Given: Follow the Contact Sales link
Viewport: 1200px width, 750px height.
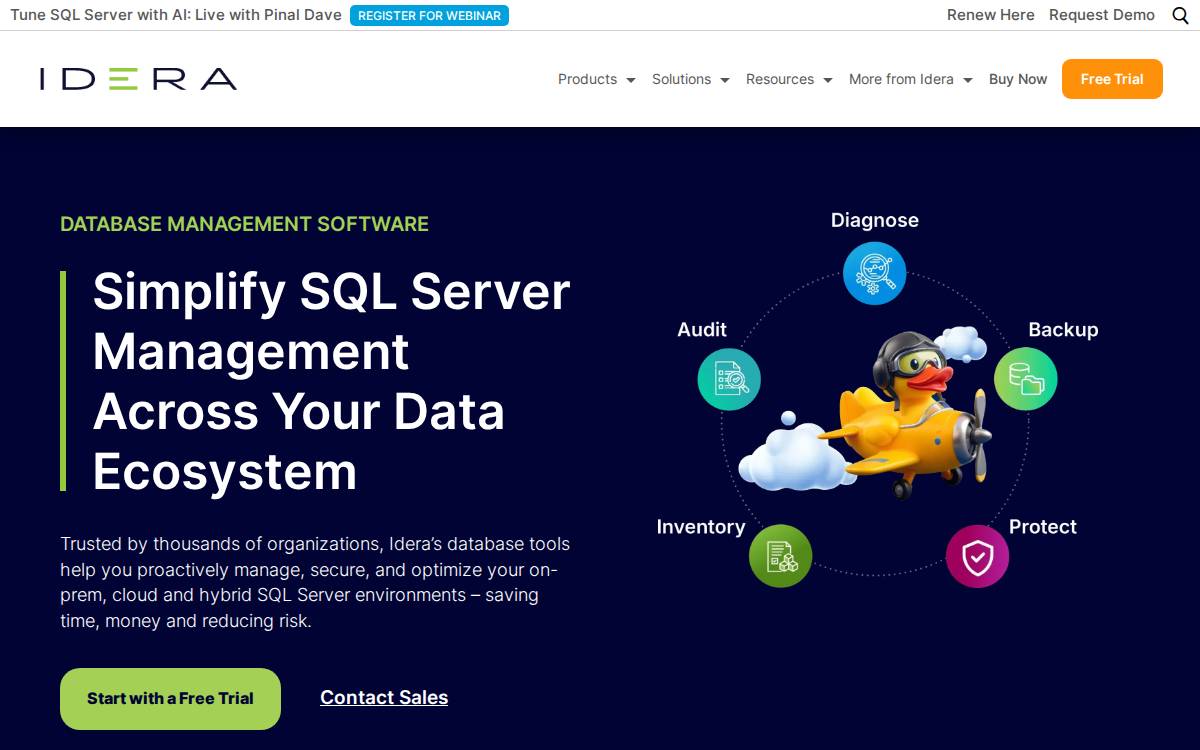Looking at the screenshot, I should [384, 697].
